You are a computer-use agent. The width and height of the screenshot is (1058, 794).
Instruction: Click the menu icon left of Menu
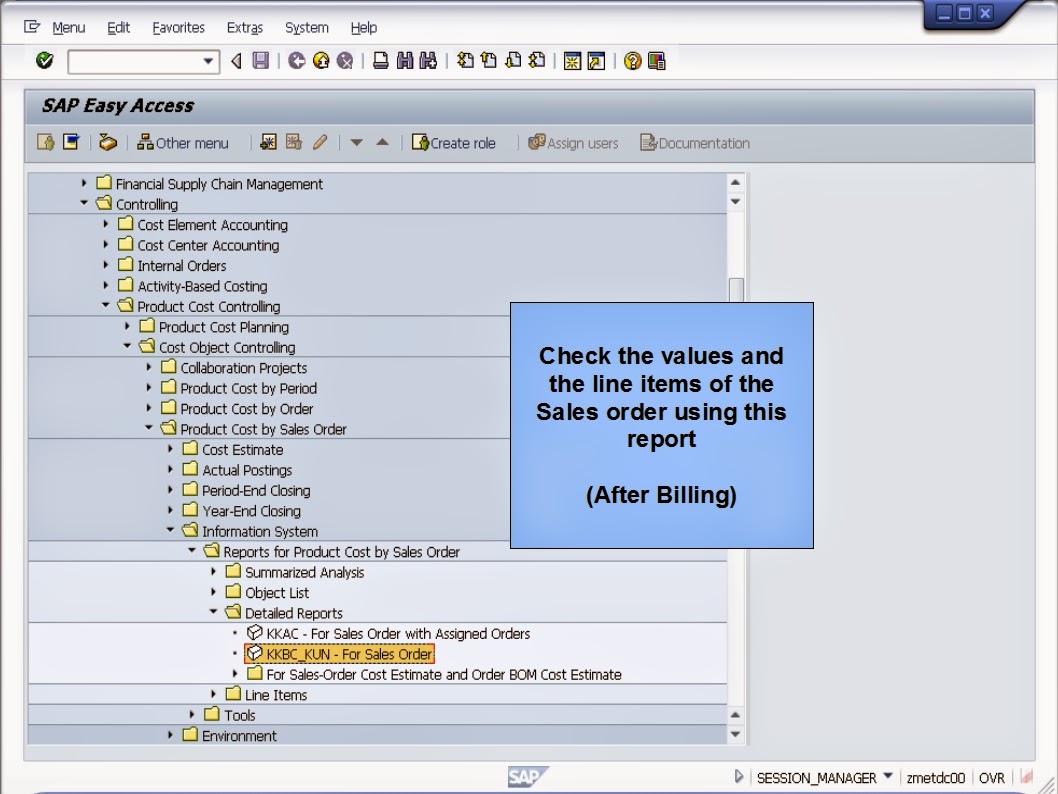(32, 27)
